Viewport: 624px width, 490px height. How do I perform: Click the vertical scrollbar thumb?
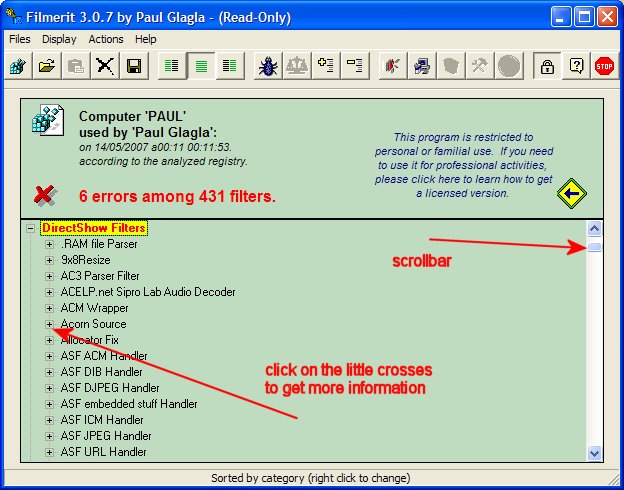pyautogui.click(x=594, y=247)
